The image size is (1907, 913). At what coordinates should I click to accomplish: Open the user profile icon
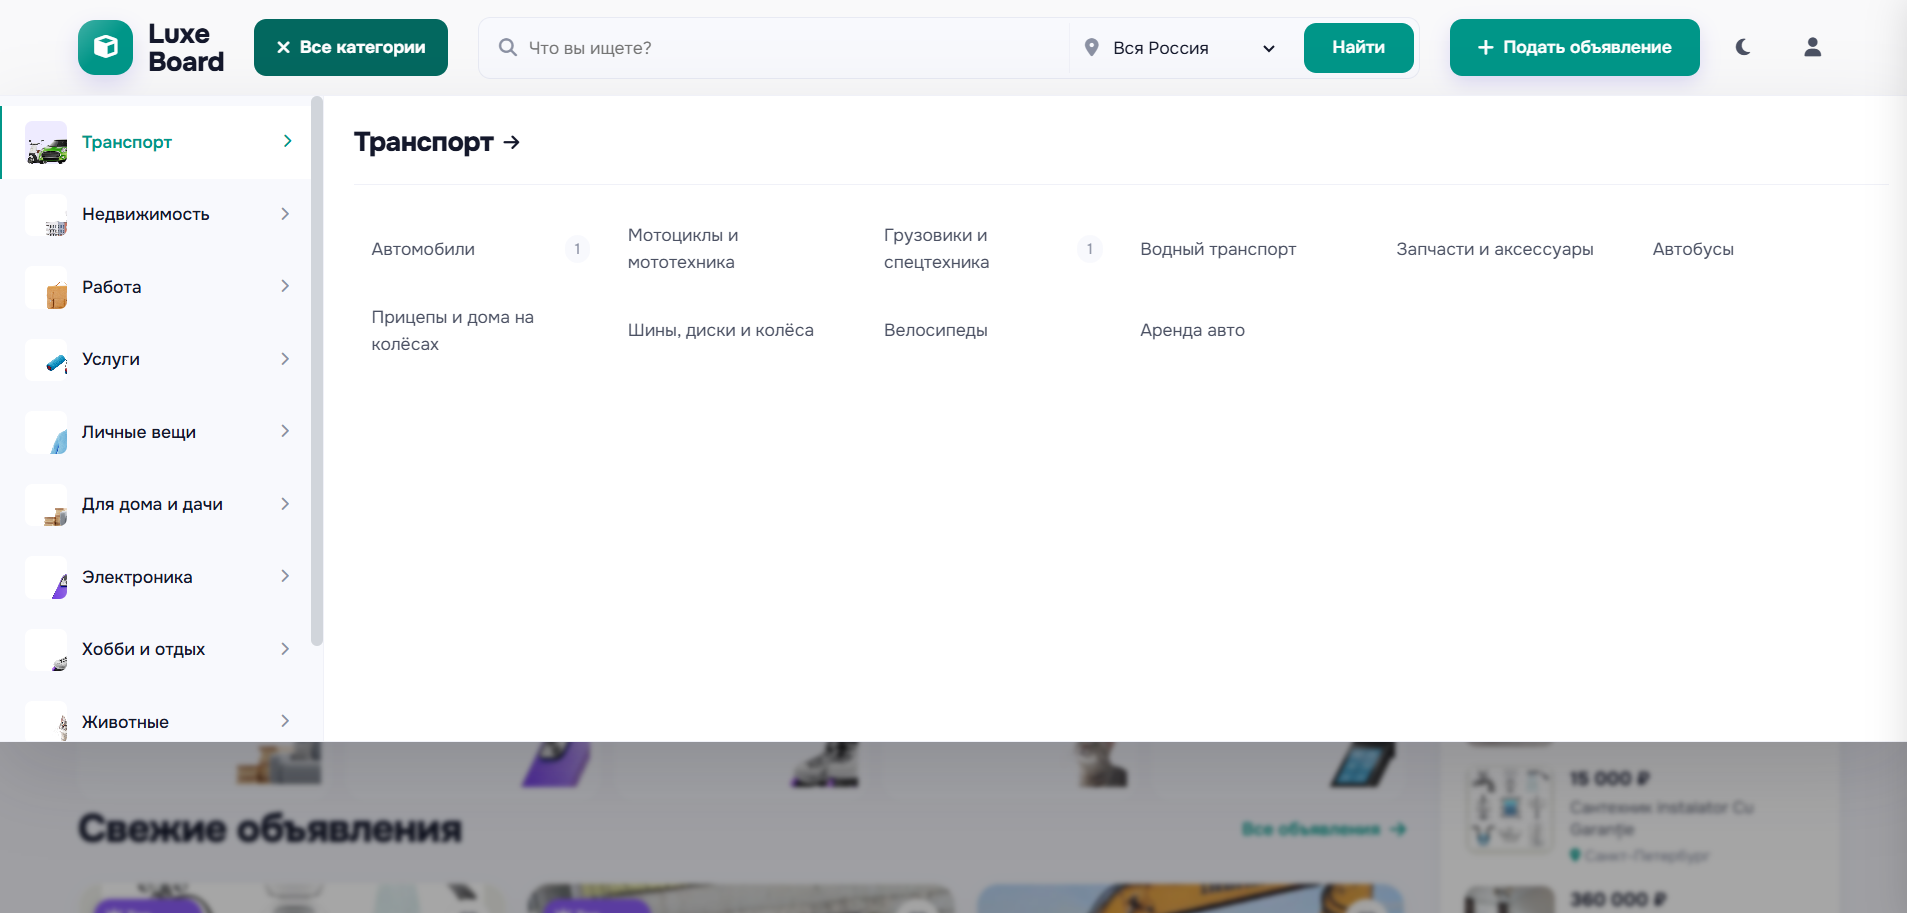[x=1812, y=47]
